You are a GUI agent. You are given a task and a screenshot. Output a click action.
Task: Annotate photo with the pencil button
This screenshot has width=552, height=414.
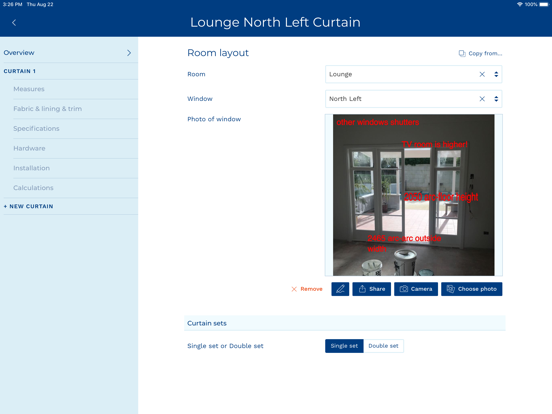coord(340,289)
